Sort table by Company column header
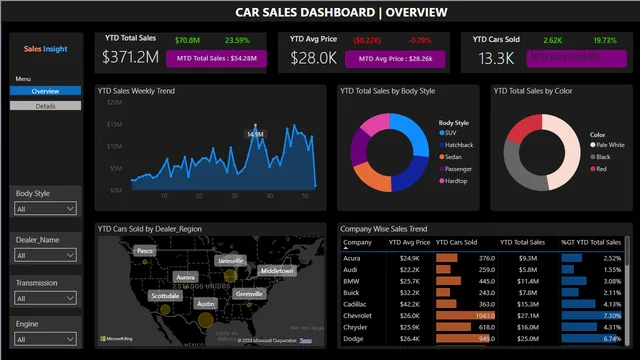This screenshot has width=640, height=360. (357, 242)
